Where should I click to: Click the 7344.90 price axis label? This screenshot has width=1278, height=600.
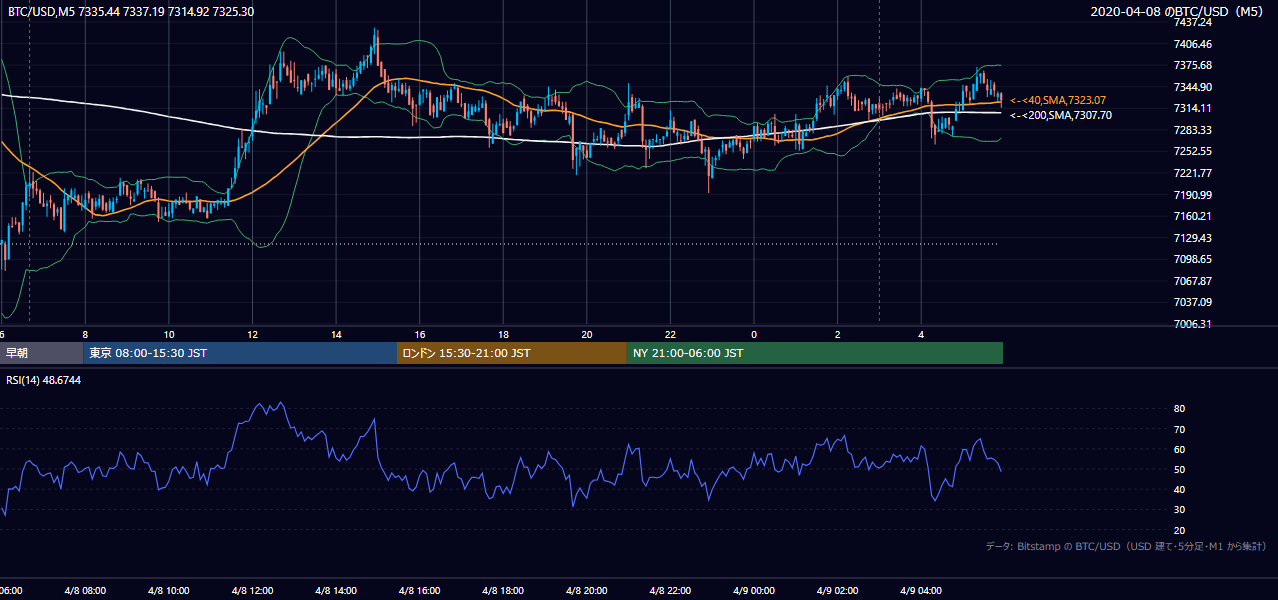(1192, 87)
